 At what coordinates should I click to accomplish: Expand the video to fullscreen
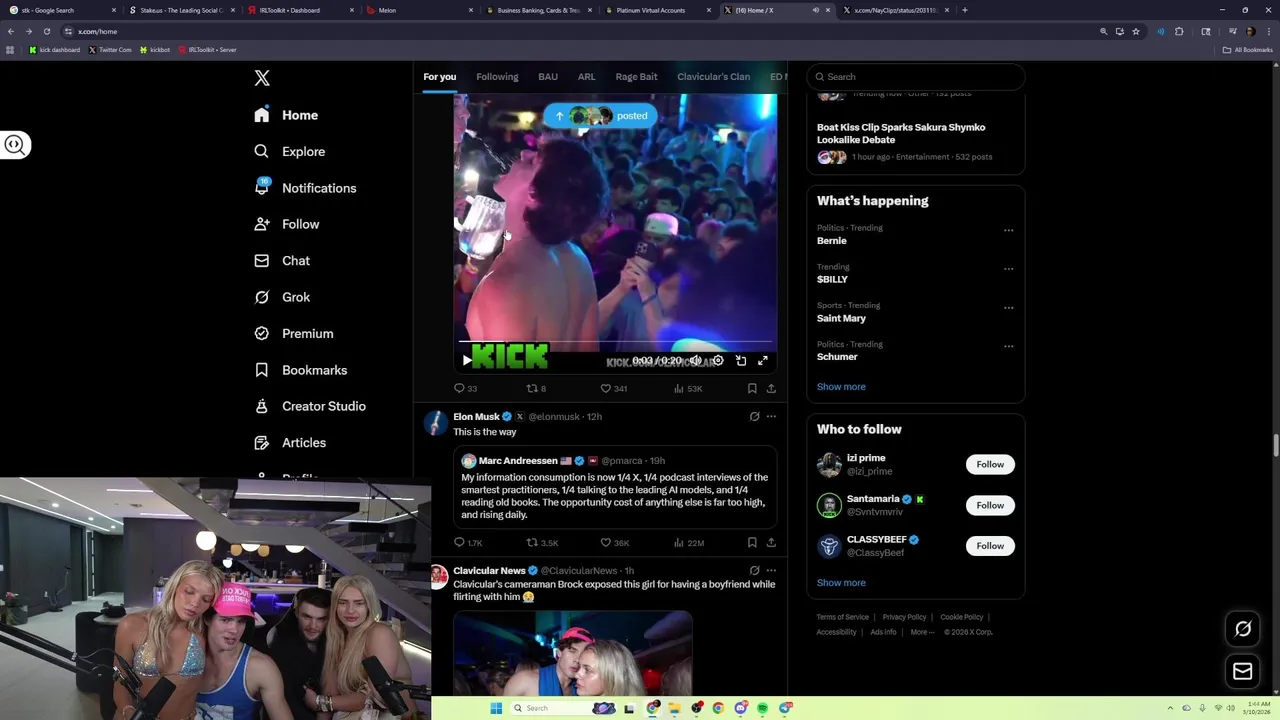click(763, 360)
